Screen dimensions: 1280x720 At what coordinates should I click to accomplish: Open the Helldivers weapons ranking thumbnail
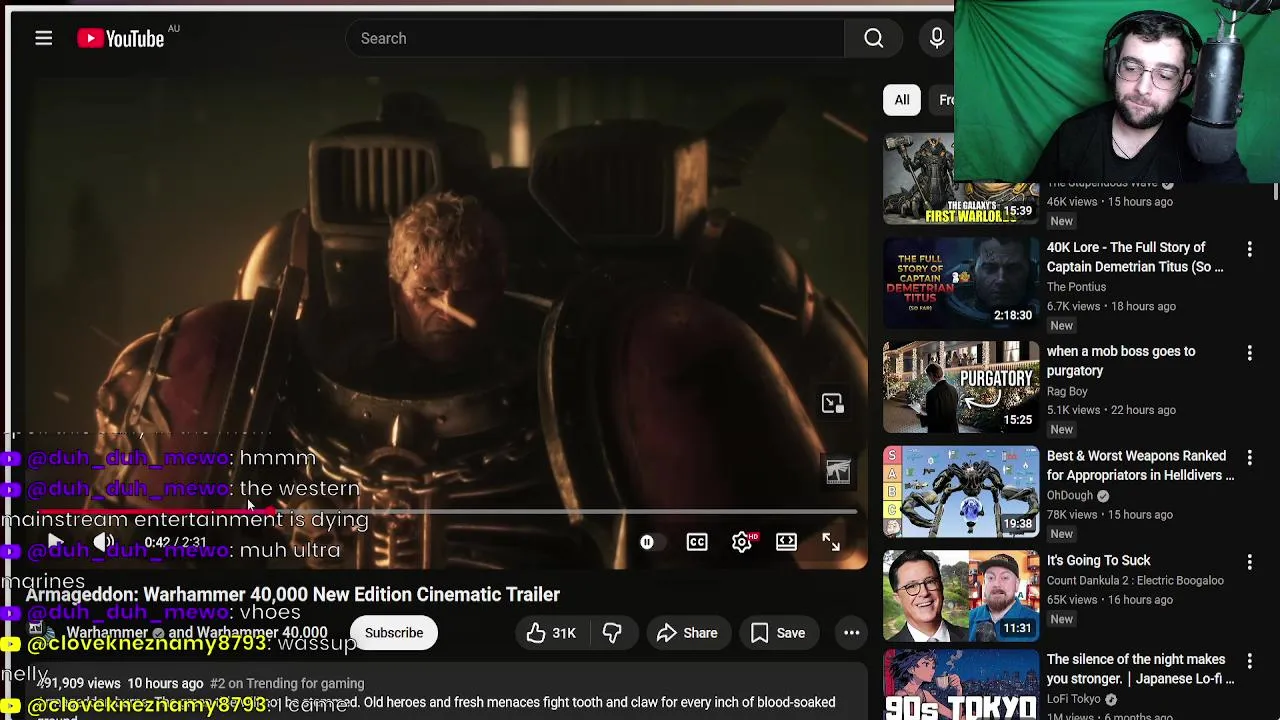pyautogui.click(x=961, y=491)
